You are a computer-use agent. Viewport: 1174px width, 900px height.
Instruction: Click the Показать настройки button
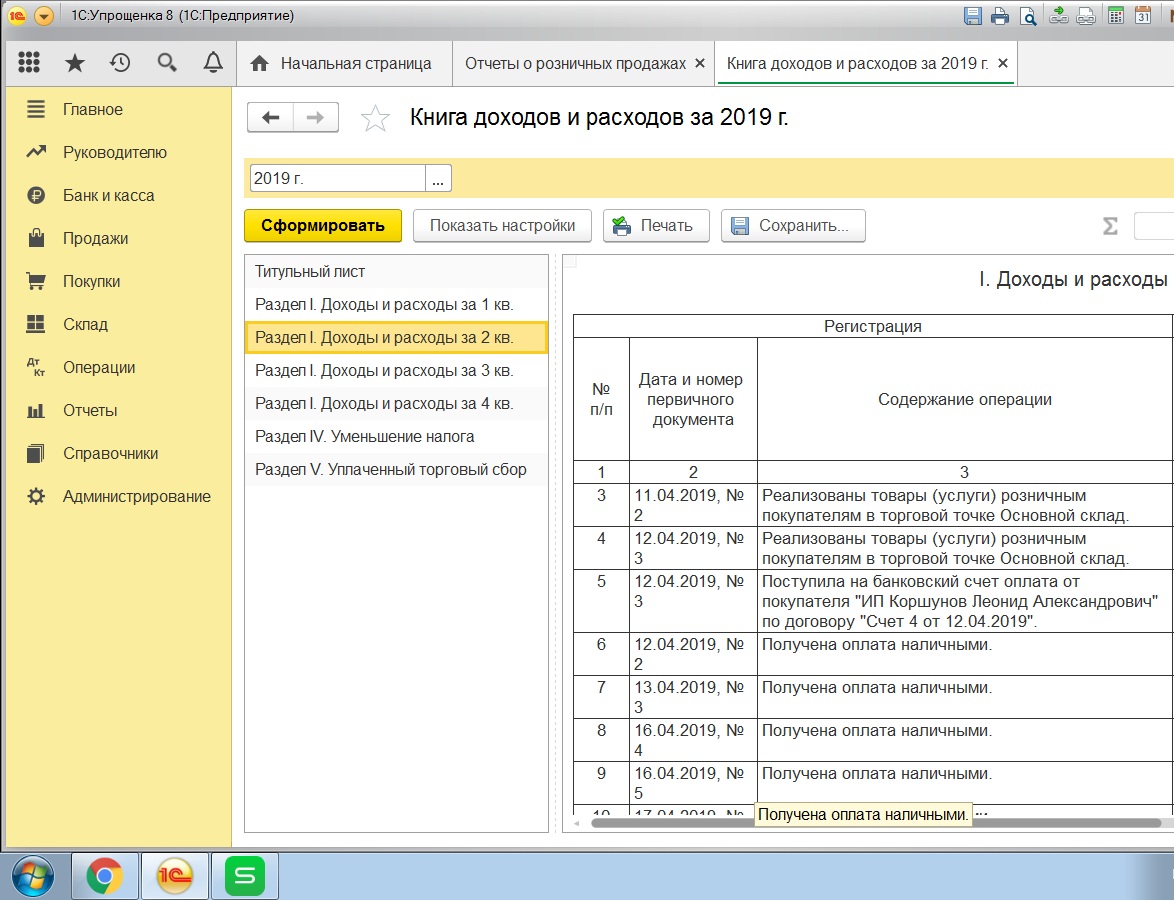coord(502,225)
